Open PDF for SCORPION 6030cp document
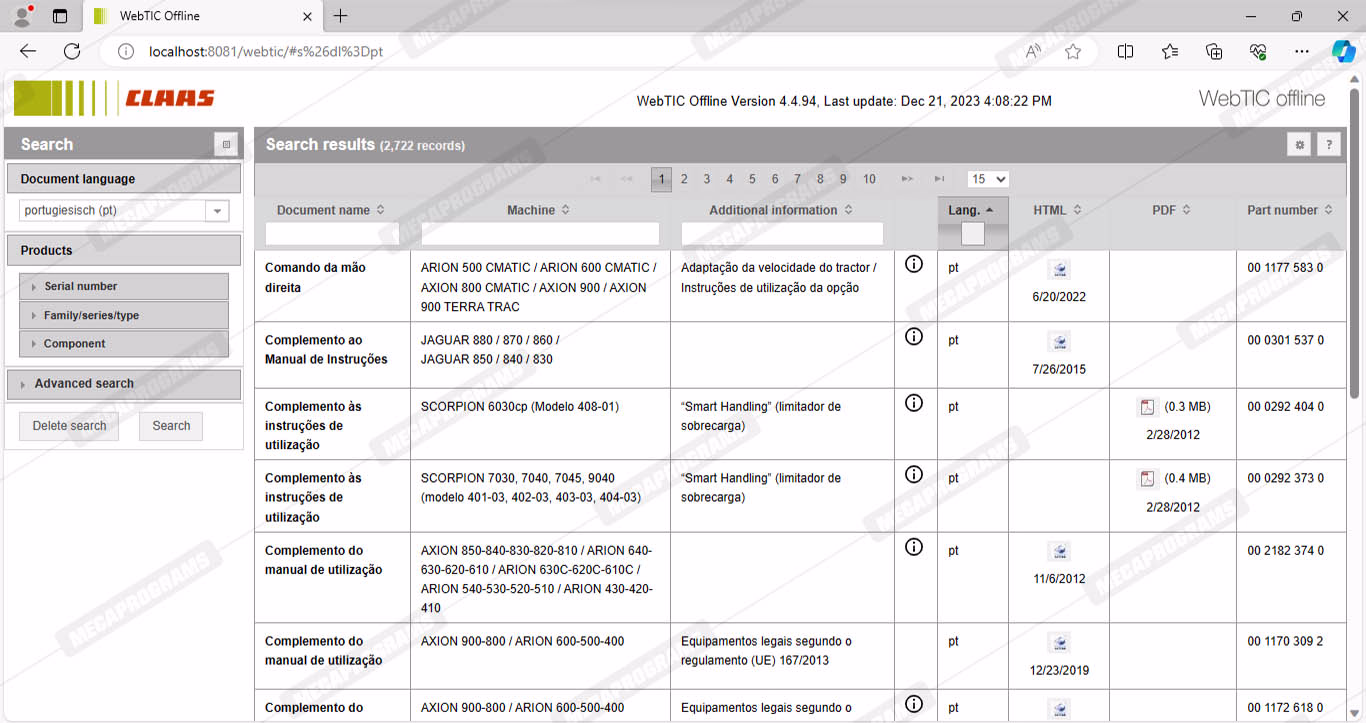Viewport: 1366px width, 723px height. click(x=1147, y=407)
